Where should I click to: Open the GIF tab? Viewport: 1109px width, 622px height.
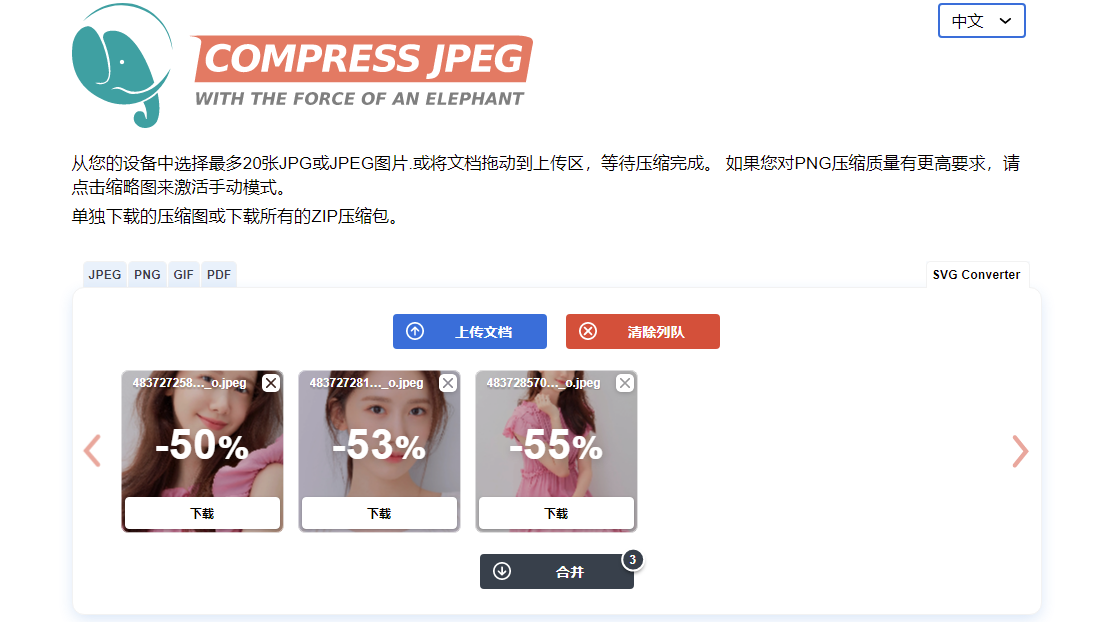184,275
